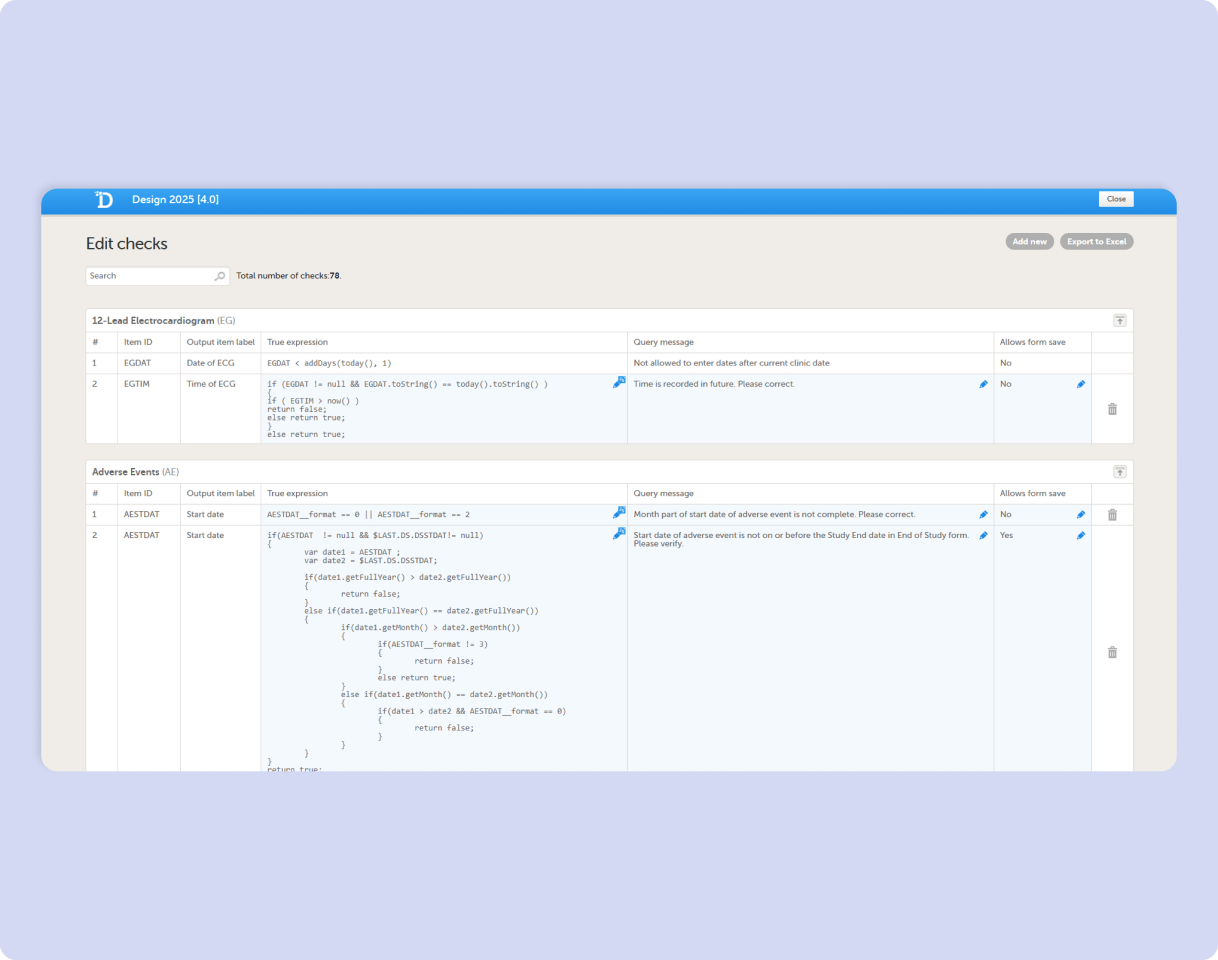Open the long AESTDAT script expression editor
1218x960 pixels.
pyautogui.click(x=619, y=535)
